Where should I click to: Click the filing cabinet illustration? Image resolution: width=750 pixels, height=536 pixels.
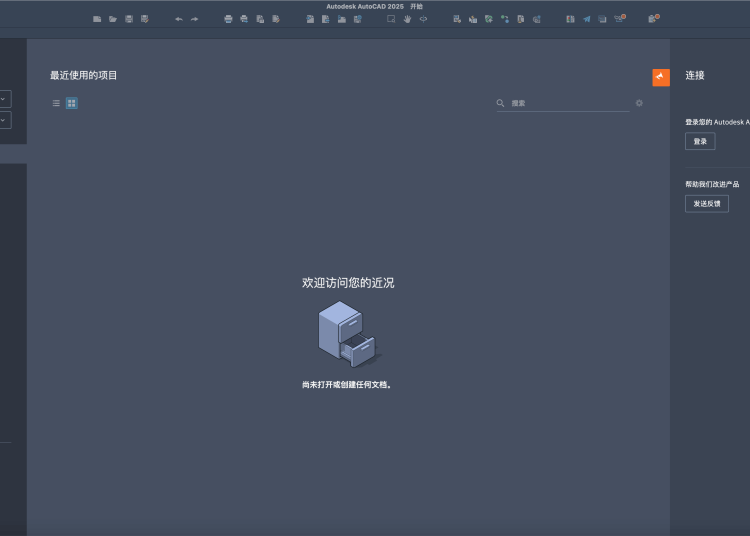pyautogui.click(x=346, y=334)
